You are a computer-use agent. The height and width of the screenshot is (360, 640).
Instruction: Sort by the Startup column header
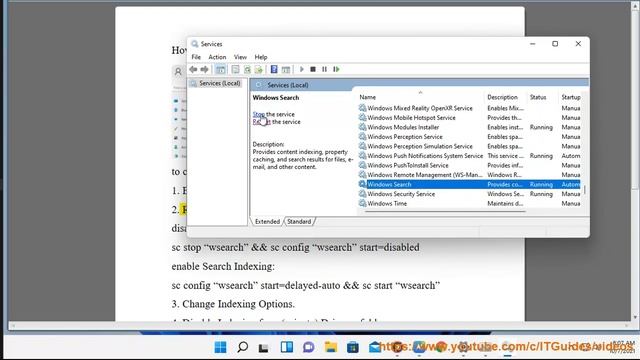tap(571, 97)
